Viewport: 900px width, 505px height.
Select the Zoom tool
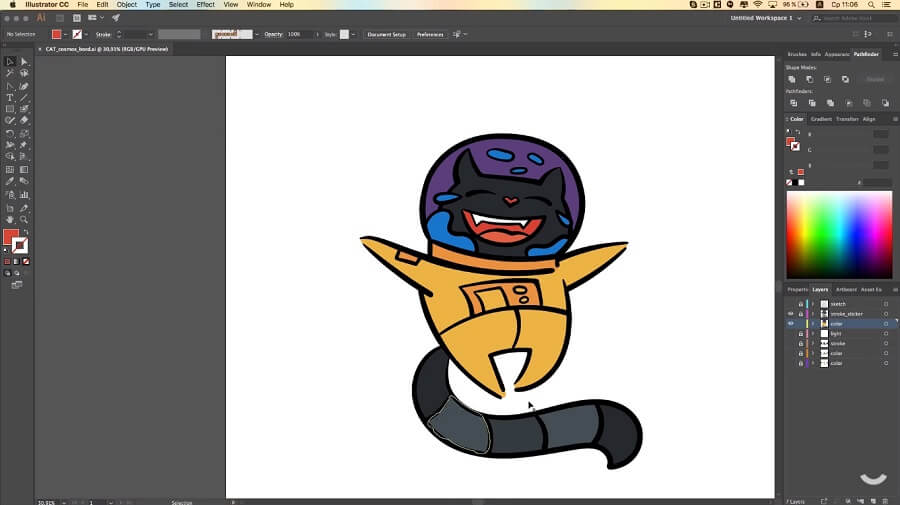pyautogui.click(x=24, y=218)
